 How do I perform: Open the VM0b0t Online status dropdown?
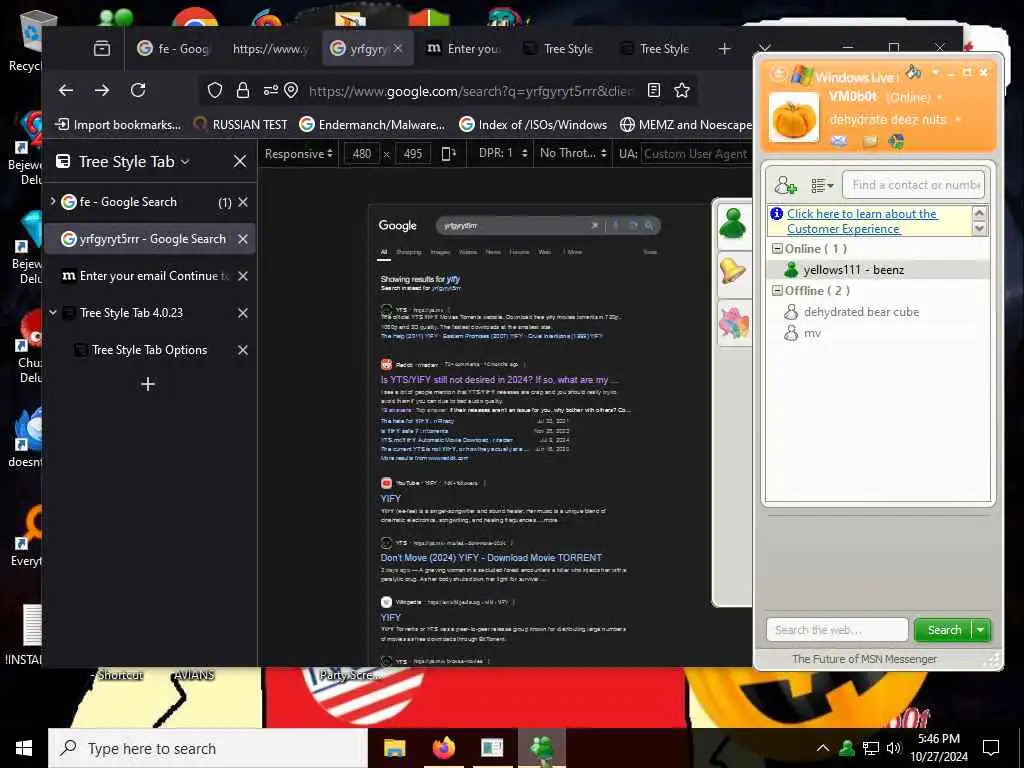[940, 98]
